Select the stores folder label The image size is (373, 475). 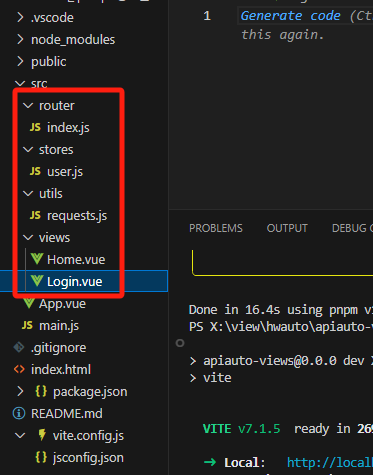pyautogui.click(x=56, y=149)
